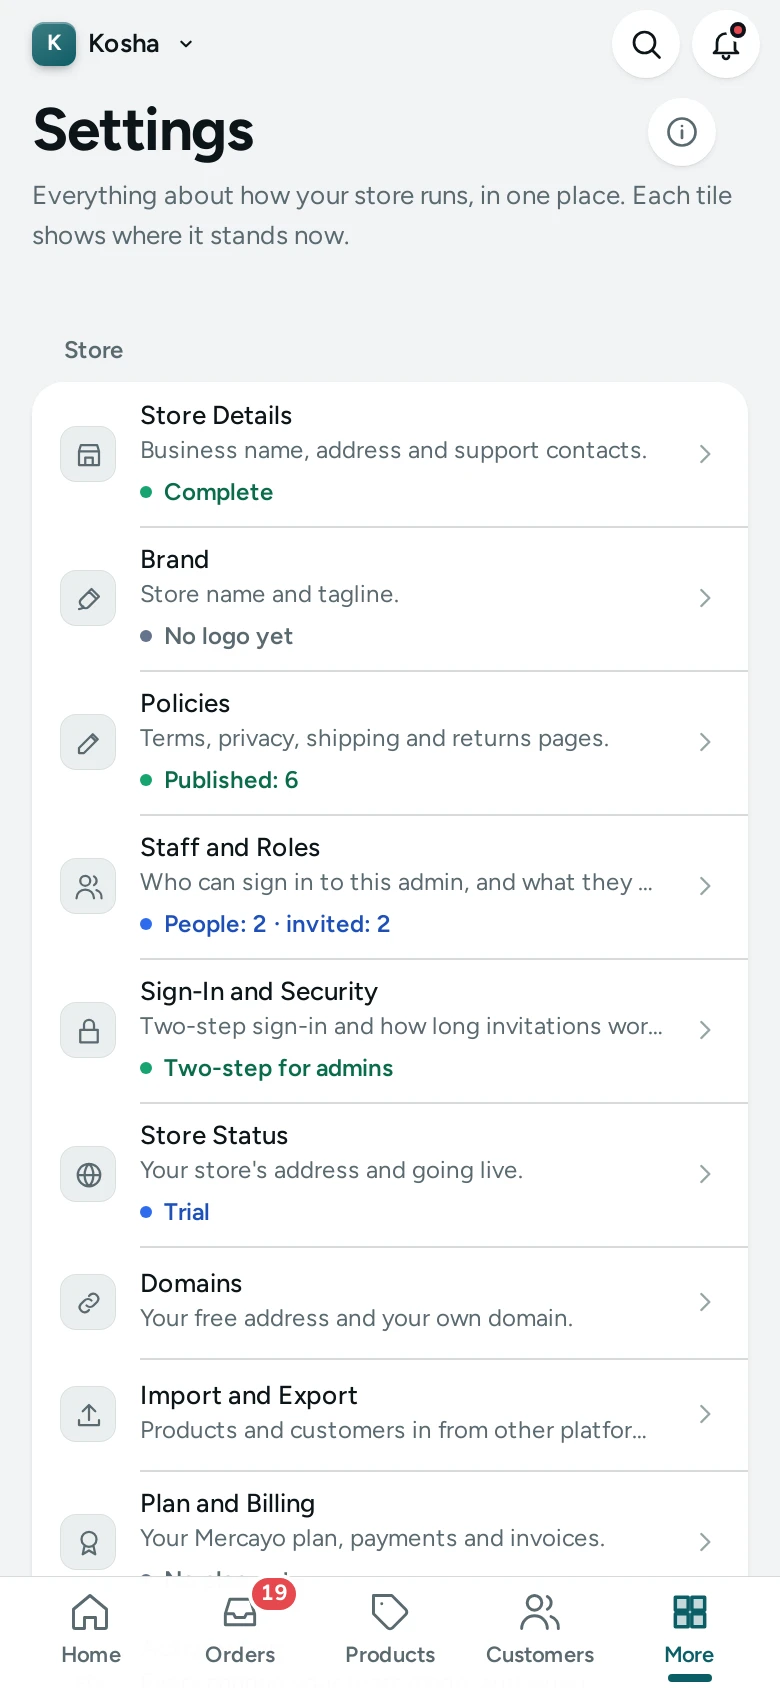Click 'Your store's address and going live.'

[331, 1170]
